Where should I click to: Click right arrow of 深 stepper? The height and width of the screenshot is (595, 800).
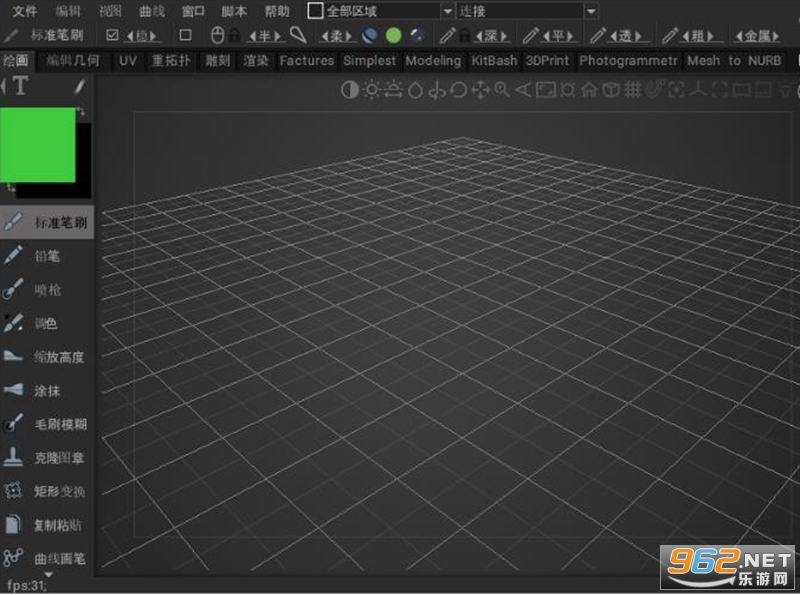504,36
